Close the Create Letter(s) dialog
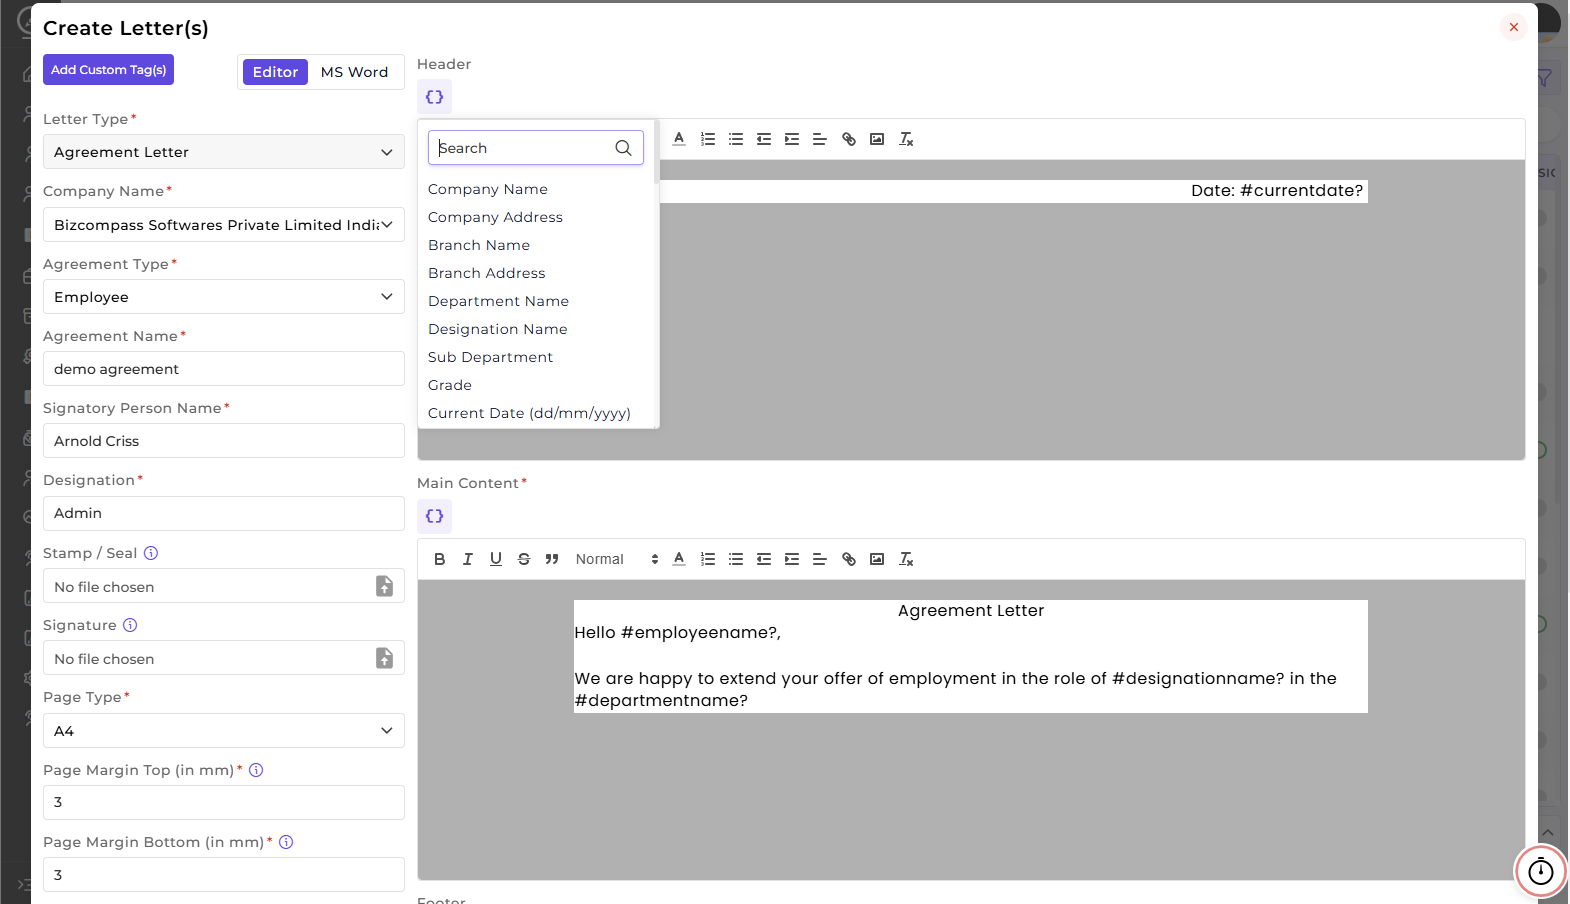Image resolution: width=1570 pixels, height=904 pixels. pos(1514,27)
